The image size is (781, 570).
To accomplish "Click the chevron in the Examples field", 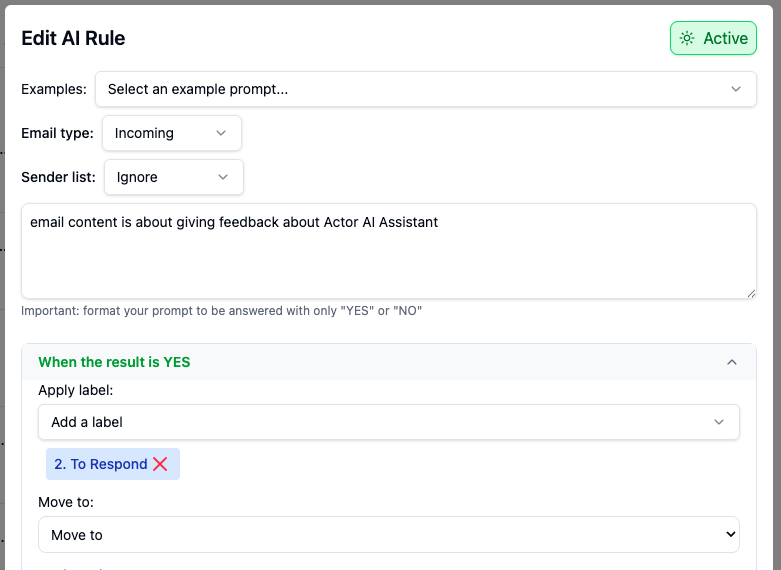I will pos(736,89).
